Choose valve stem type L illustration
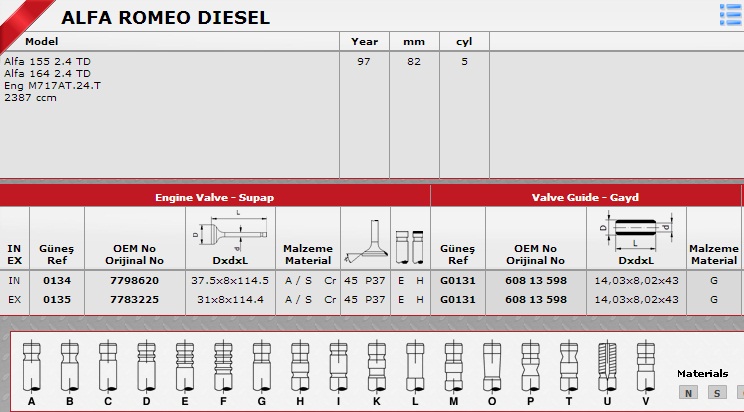The height and width of the screenshot is (412, 744). (414, 365)
